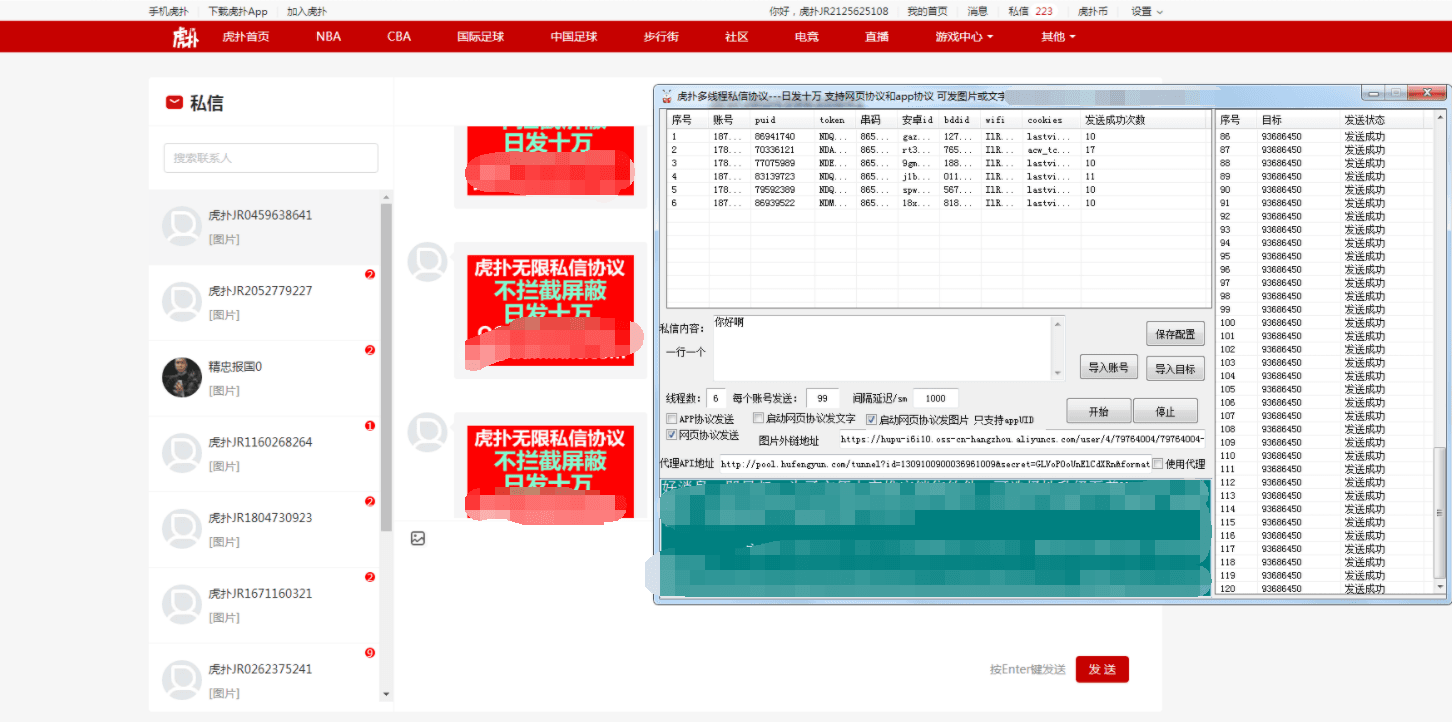Screen dimensions: 1452x722
Task: Open the 消息 link in the top bar
Action: [977, 11]
